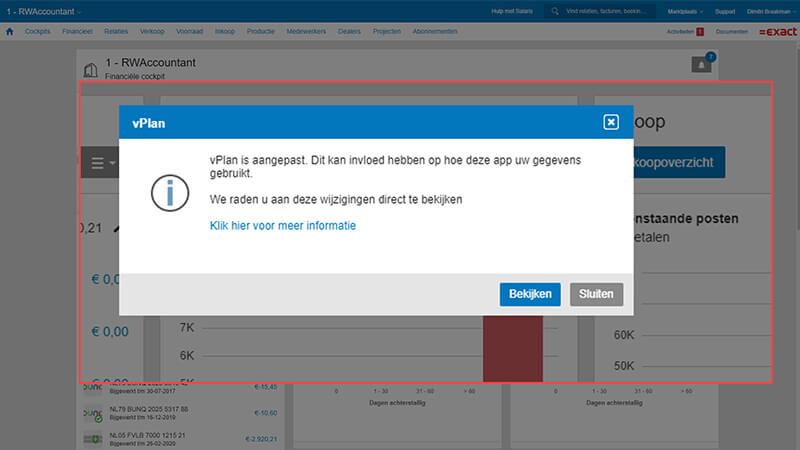
Task: Expand the Marktplaats dropdown
Action: click(x=685, y=11)
